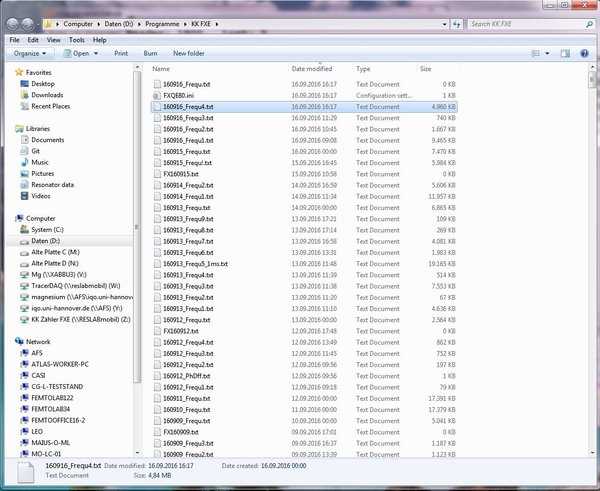
Task: Open the Help question mark icon
Action: click(584, 54)
